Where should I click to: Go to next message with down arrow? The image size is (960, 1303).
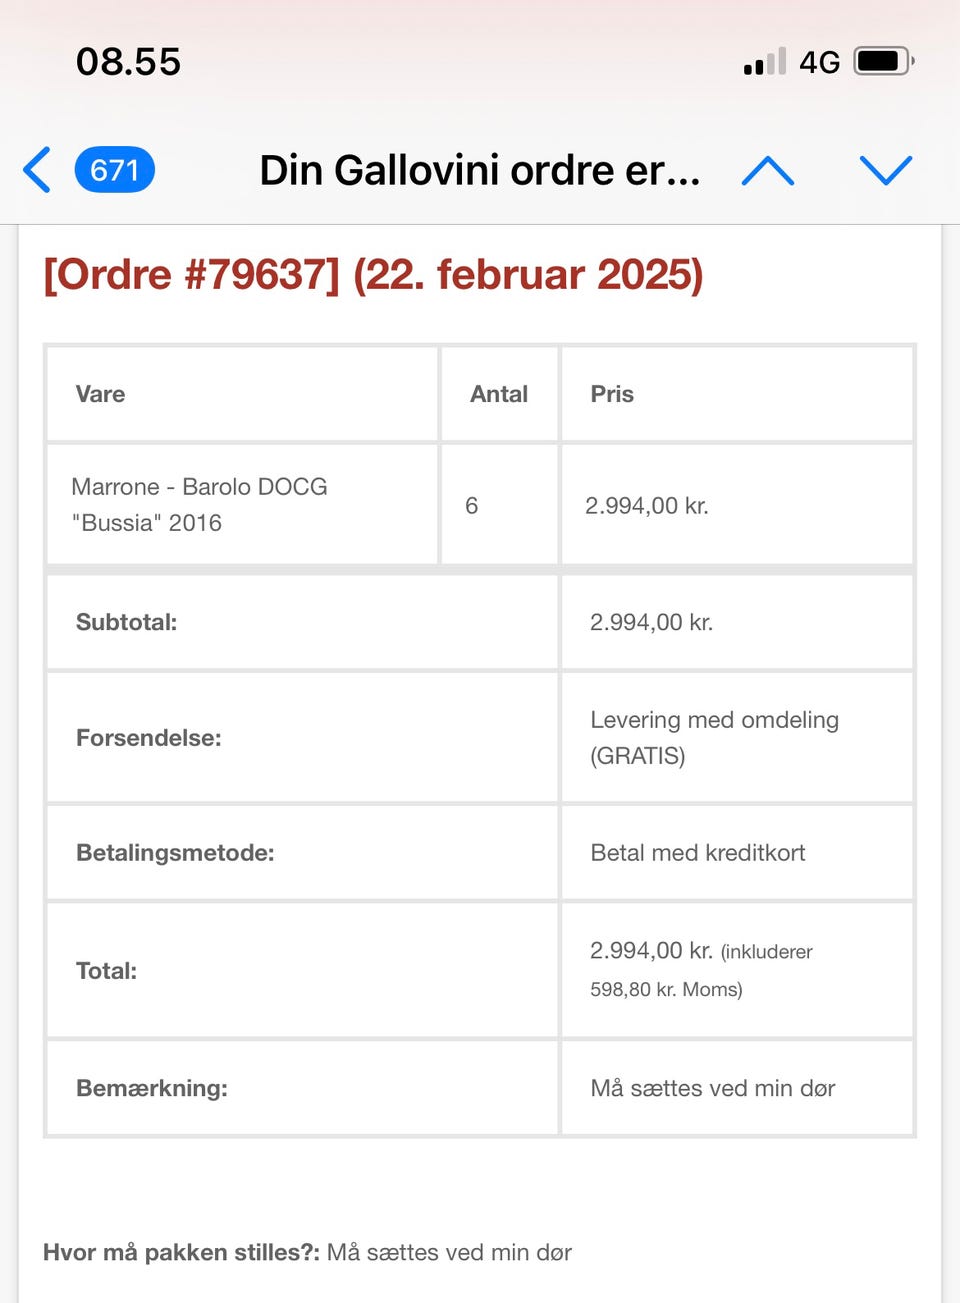coord(886,170)
